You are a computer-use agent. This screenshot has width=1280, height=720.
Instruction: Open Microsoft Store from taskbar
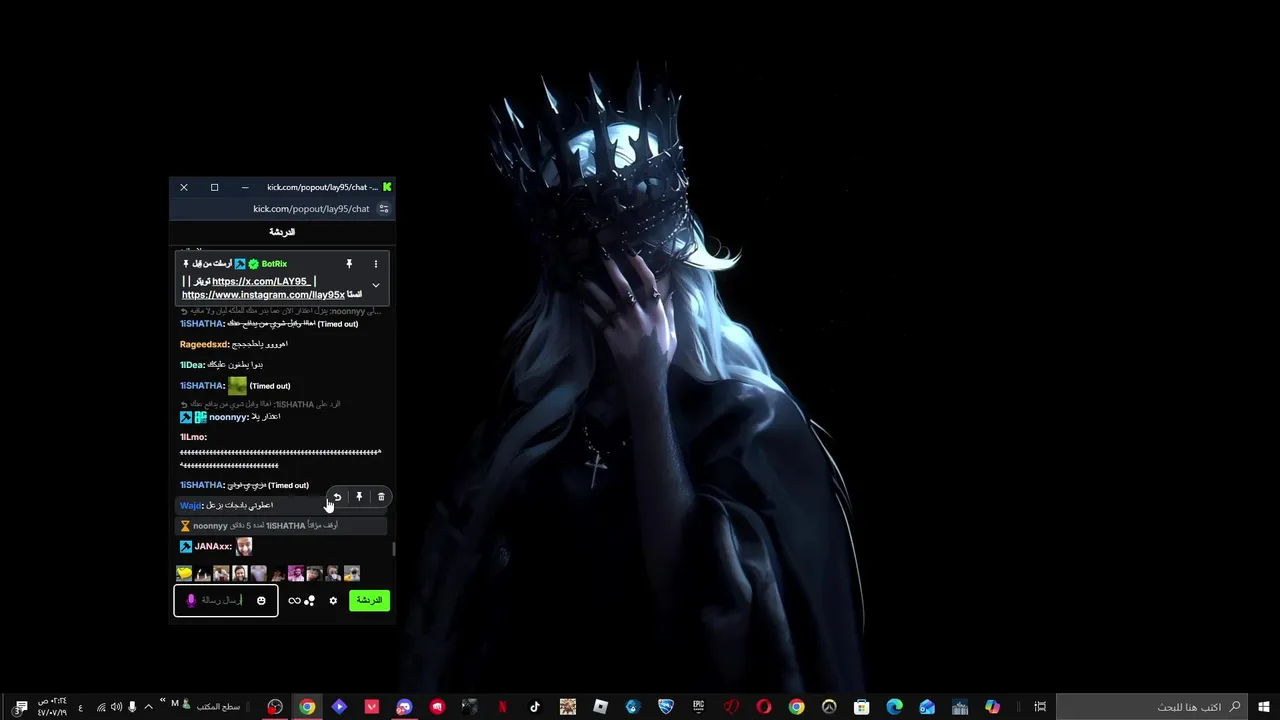click(861, 707)
